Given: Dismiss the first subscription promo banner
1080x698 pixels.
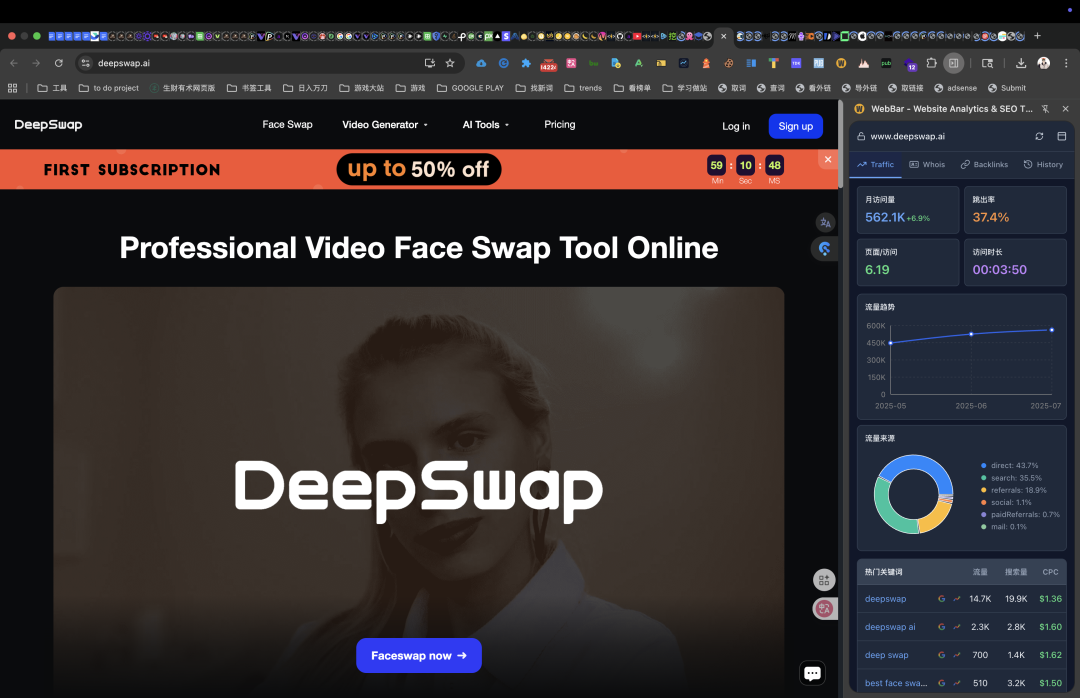Looking at the screenshot, I should [828, 160].
